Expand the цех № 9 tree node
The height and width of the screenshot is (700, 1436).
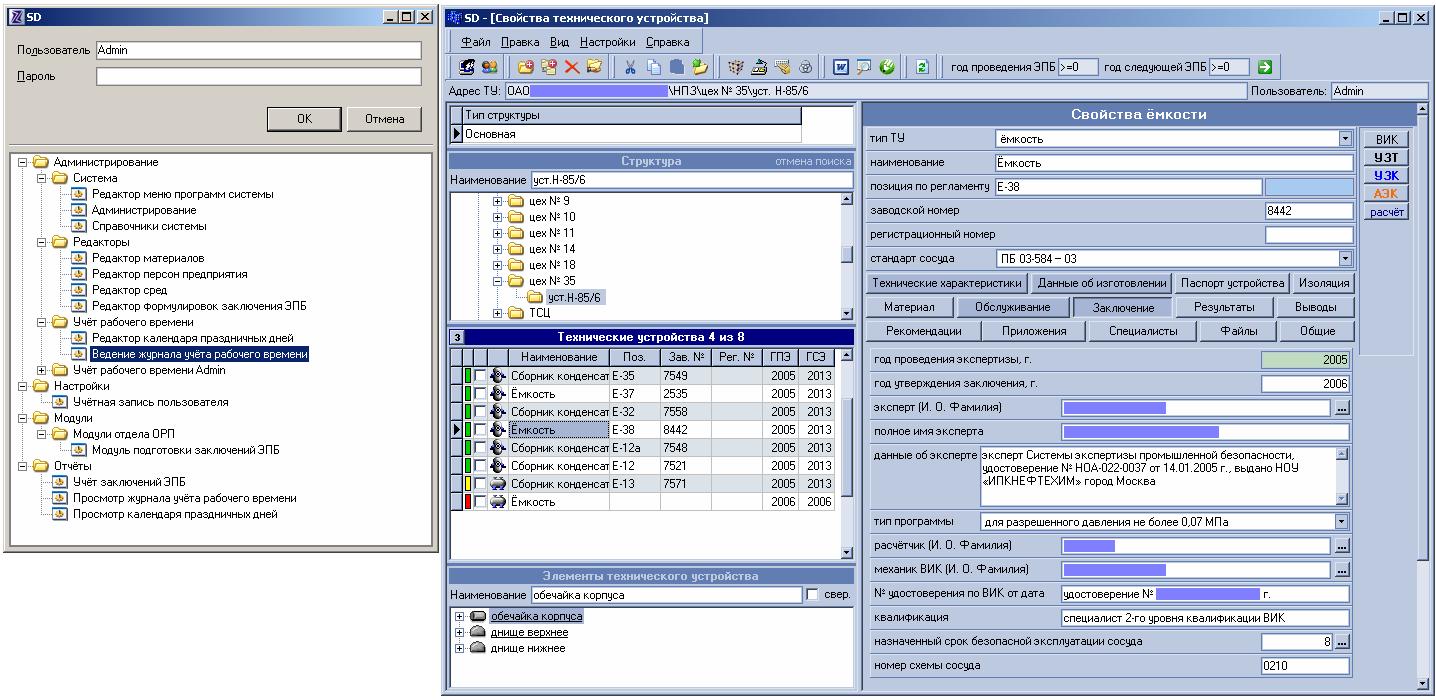497,201
